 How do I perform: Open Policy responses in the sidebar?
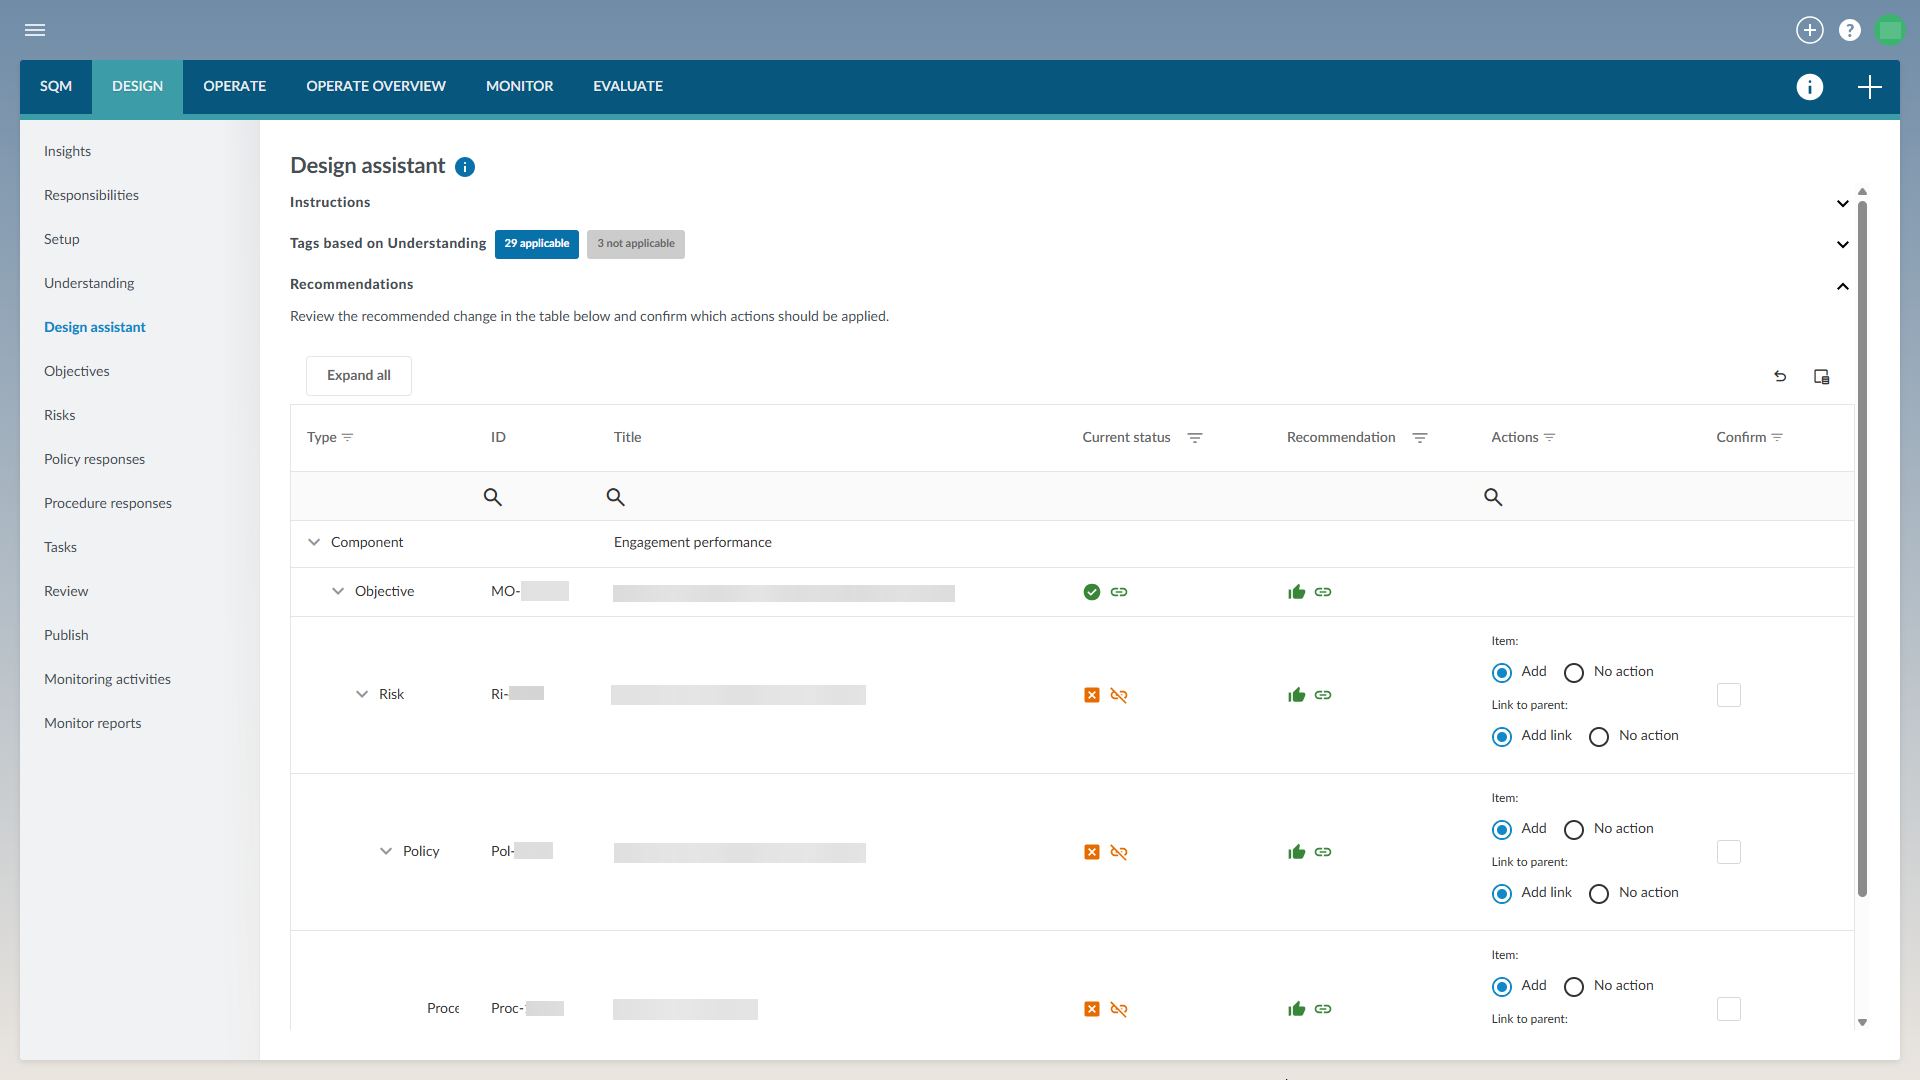(x=94, y=460)
